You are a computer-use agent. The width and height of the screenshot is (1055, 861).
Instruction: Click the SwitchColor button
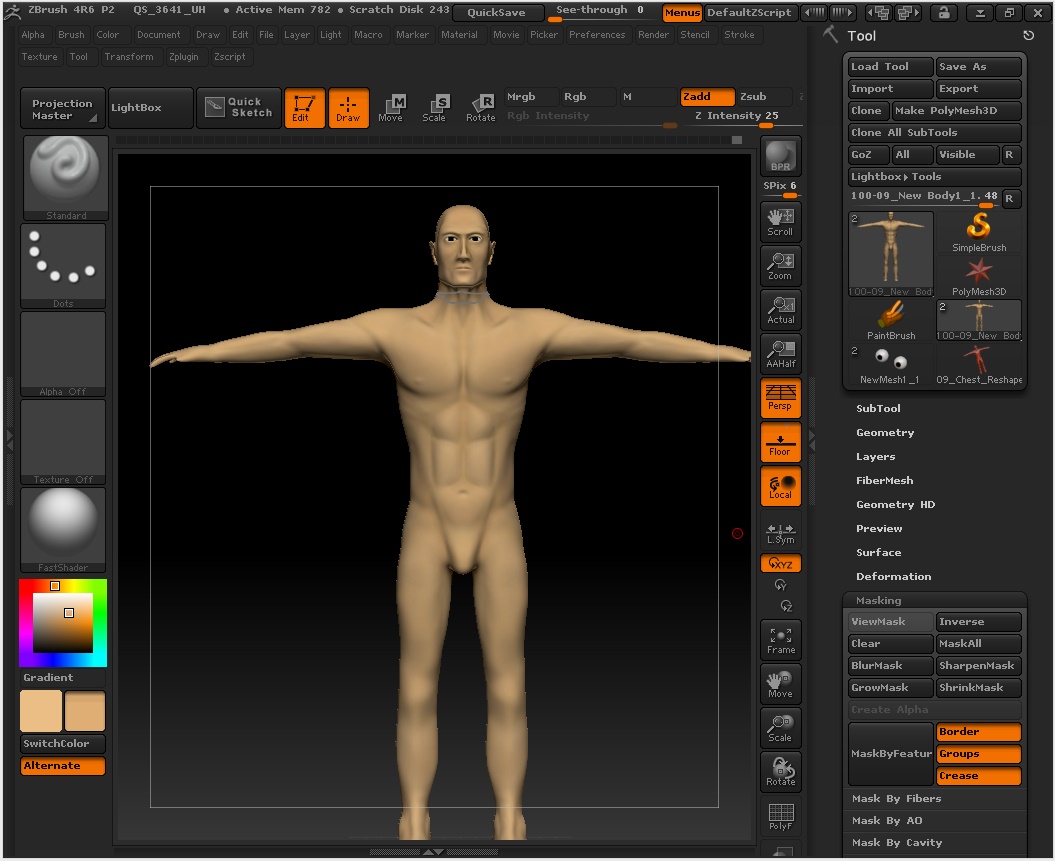(63, 743)
